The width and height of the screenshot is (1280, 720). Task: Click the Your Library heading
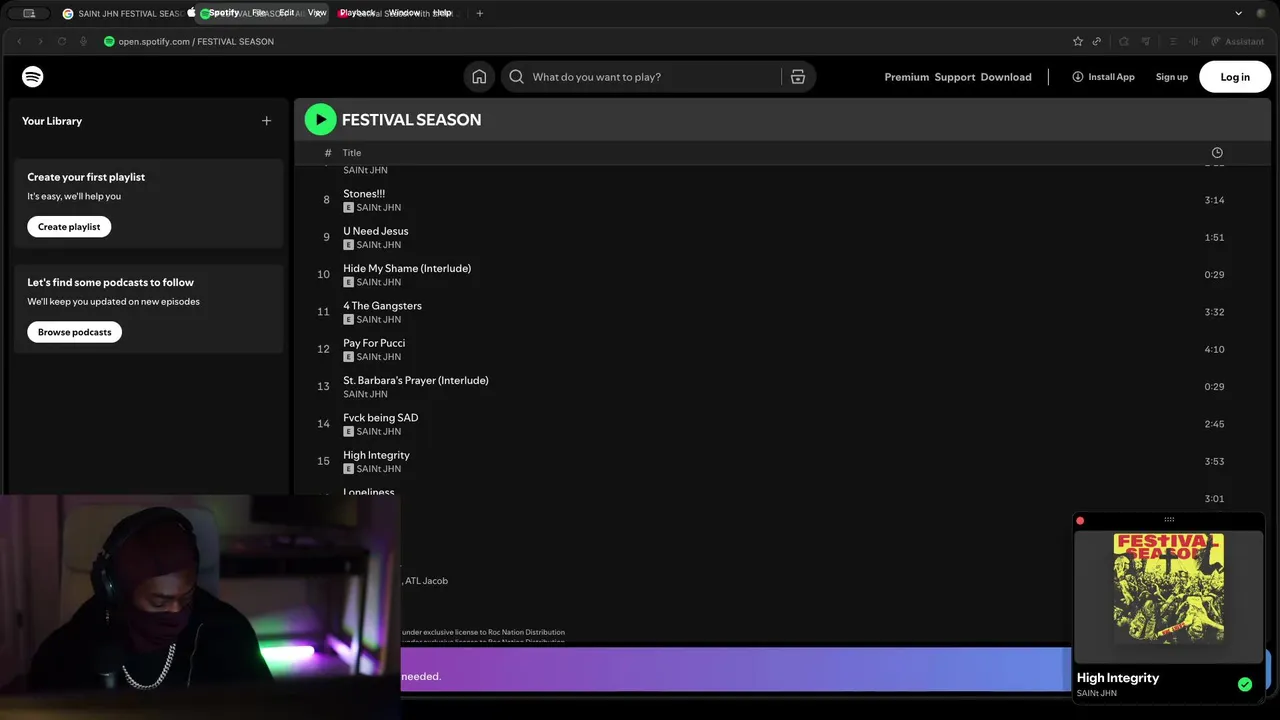click(52, 121)
